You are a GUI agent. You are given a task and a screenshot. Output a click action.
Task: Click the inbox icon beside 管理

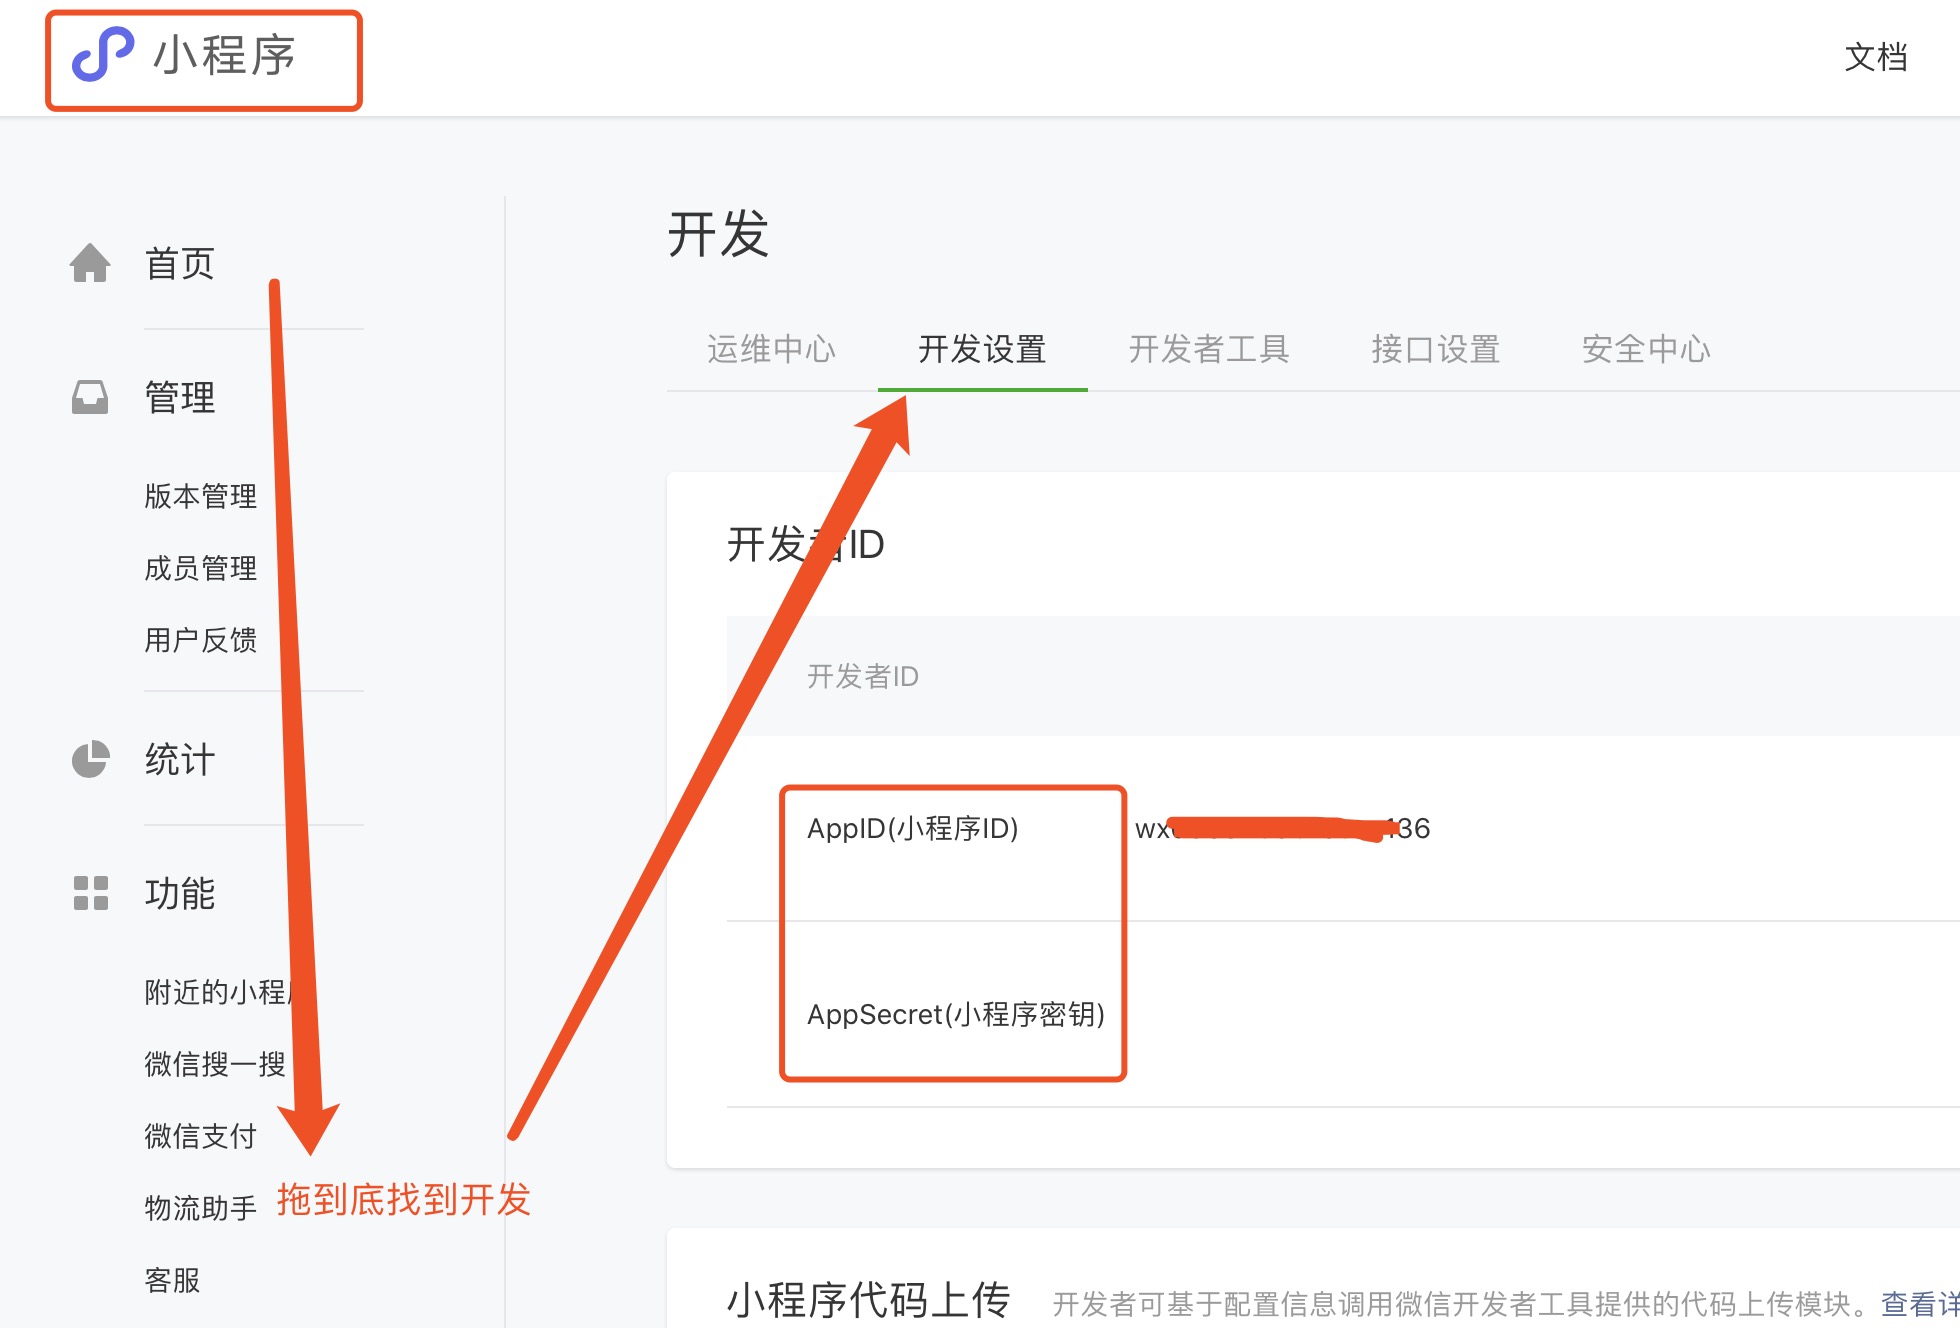coord(90,397)
